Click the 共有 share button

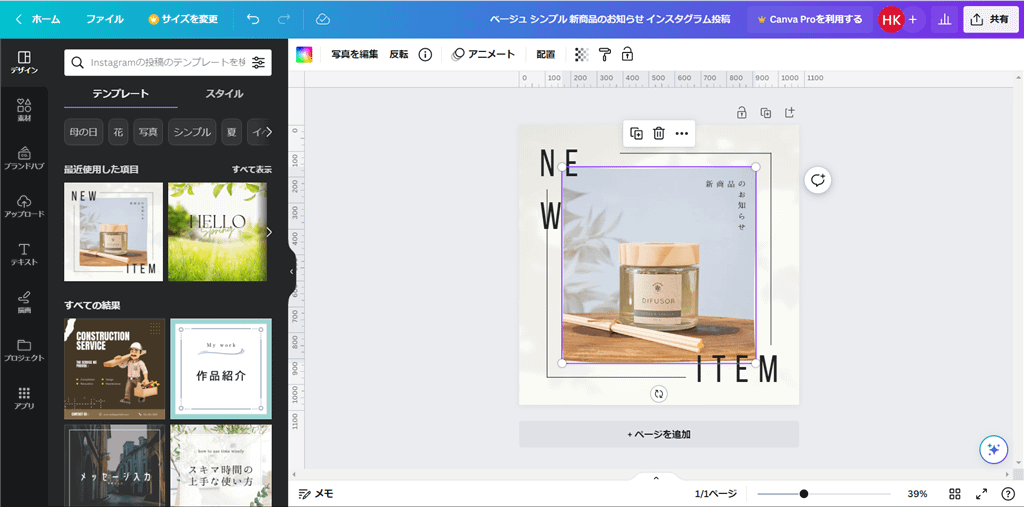click(990, 19)
